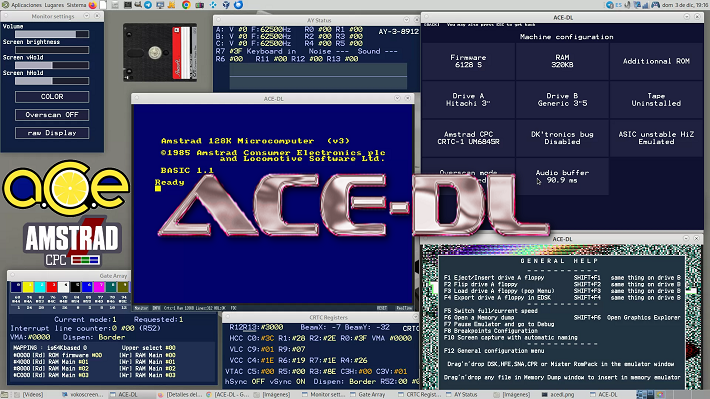Select Gate Array magenta swatch 7
This screenshot has width=710, height=399.
tap(99, 287)
